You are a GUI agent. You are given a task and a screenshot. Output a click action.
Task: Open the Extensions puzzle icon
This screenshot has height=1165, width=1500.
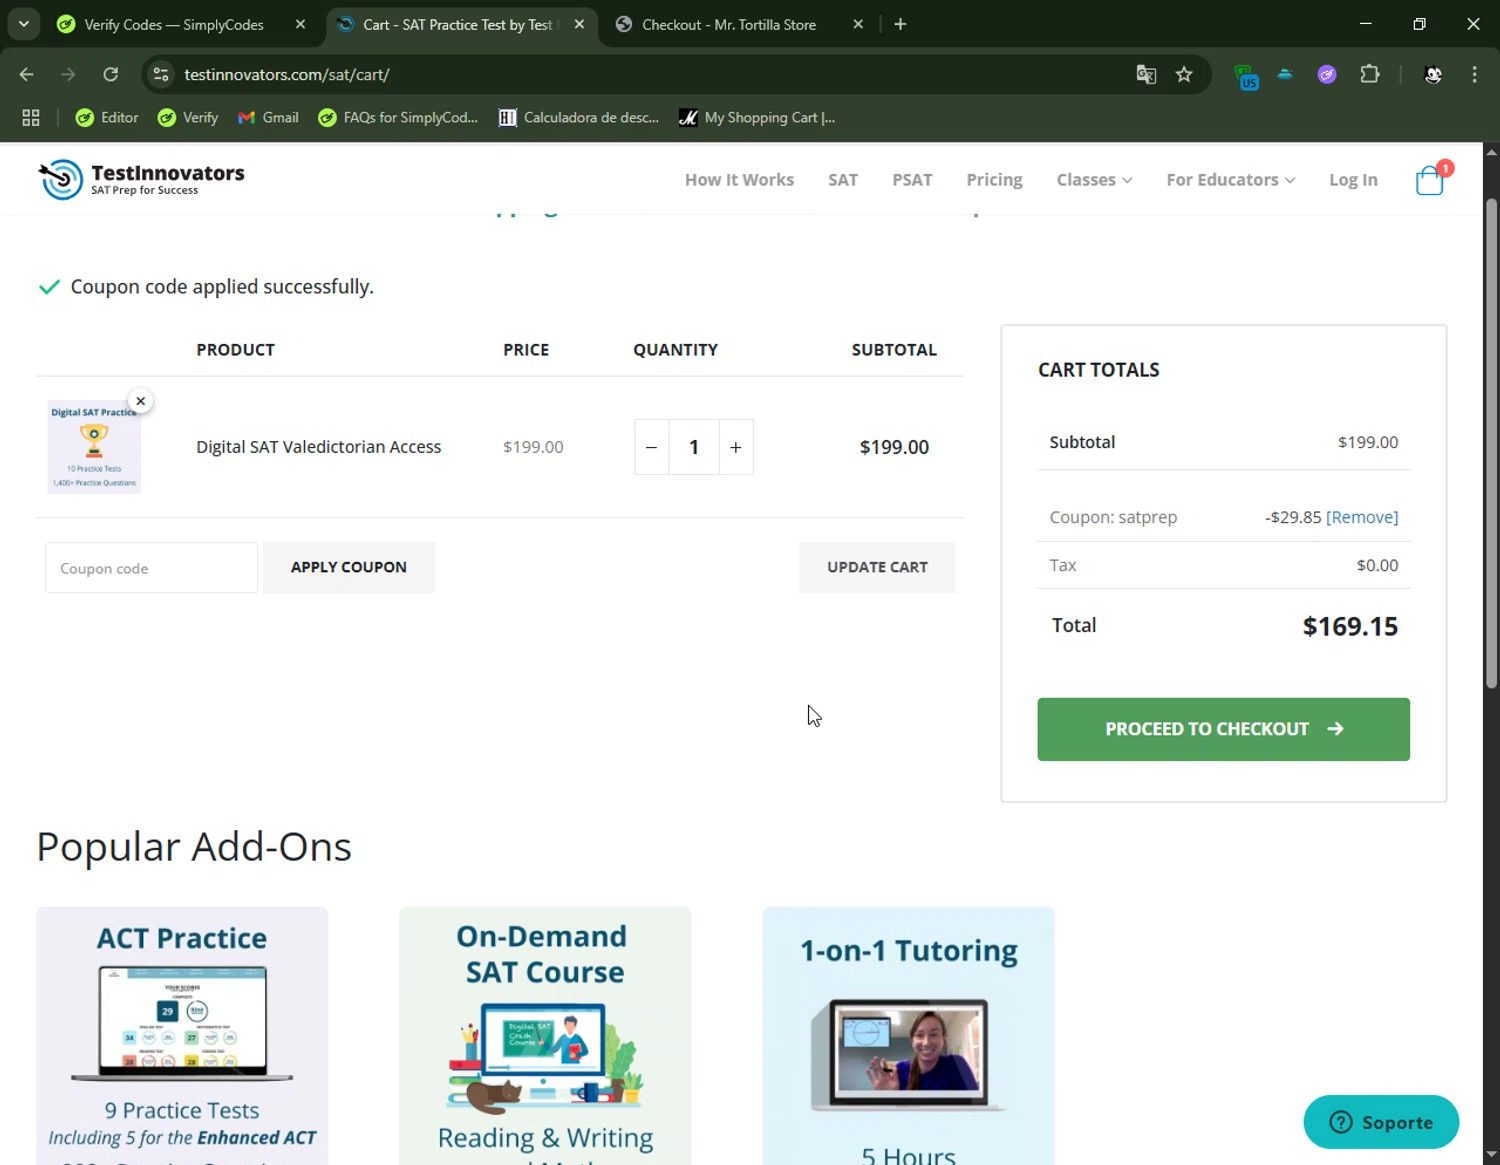1370,74
